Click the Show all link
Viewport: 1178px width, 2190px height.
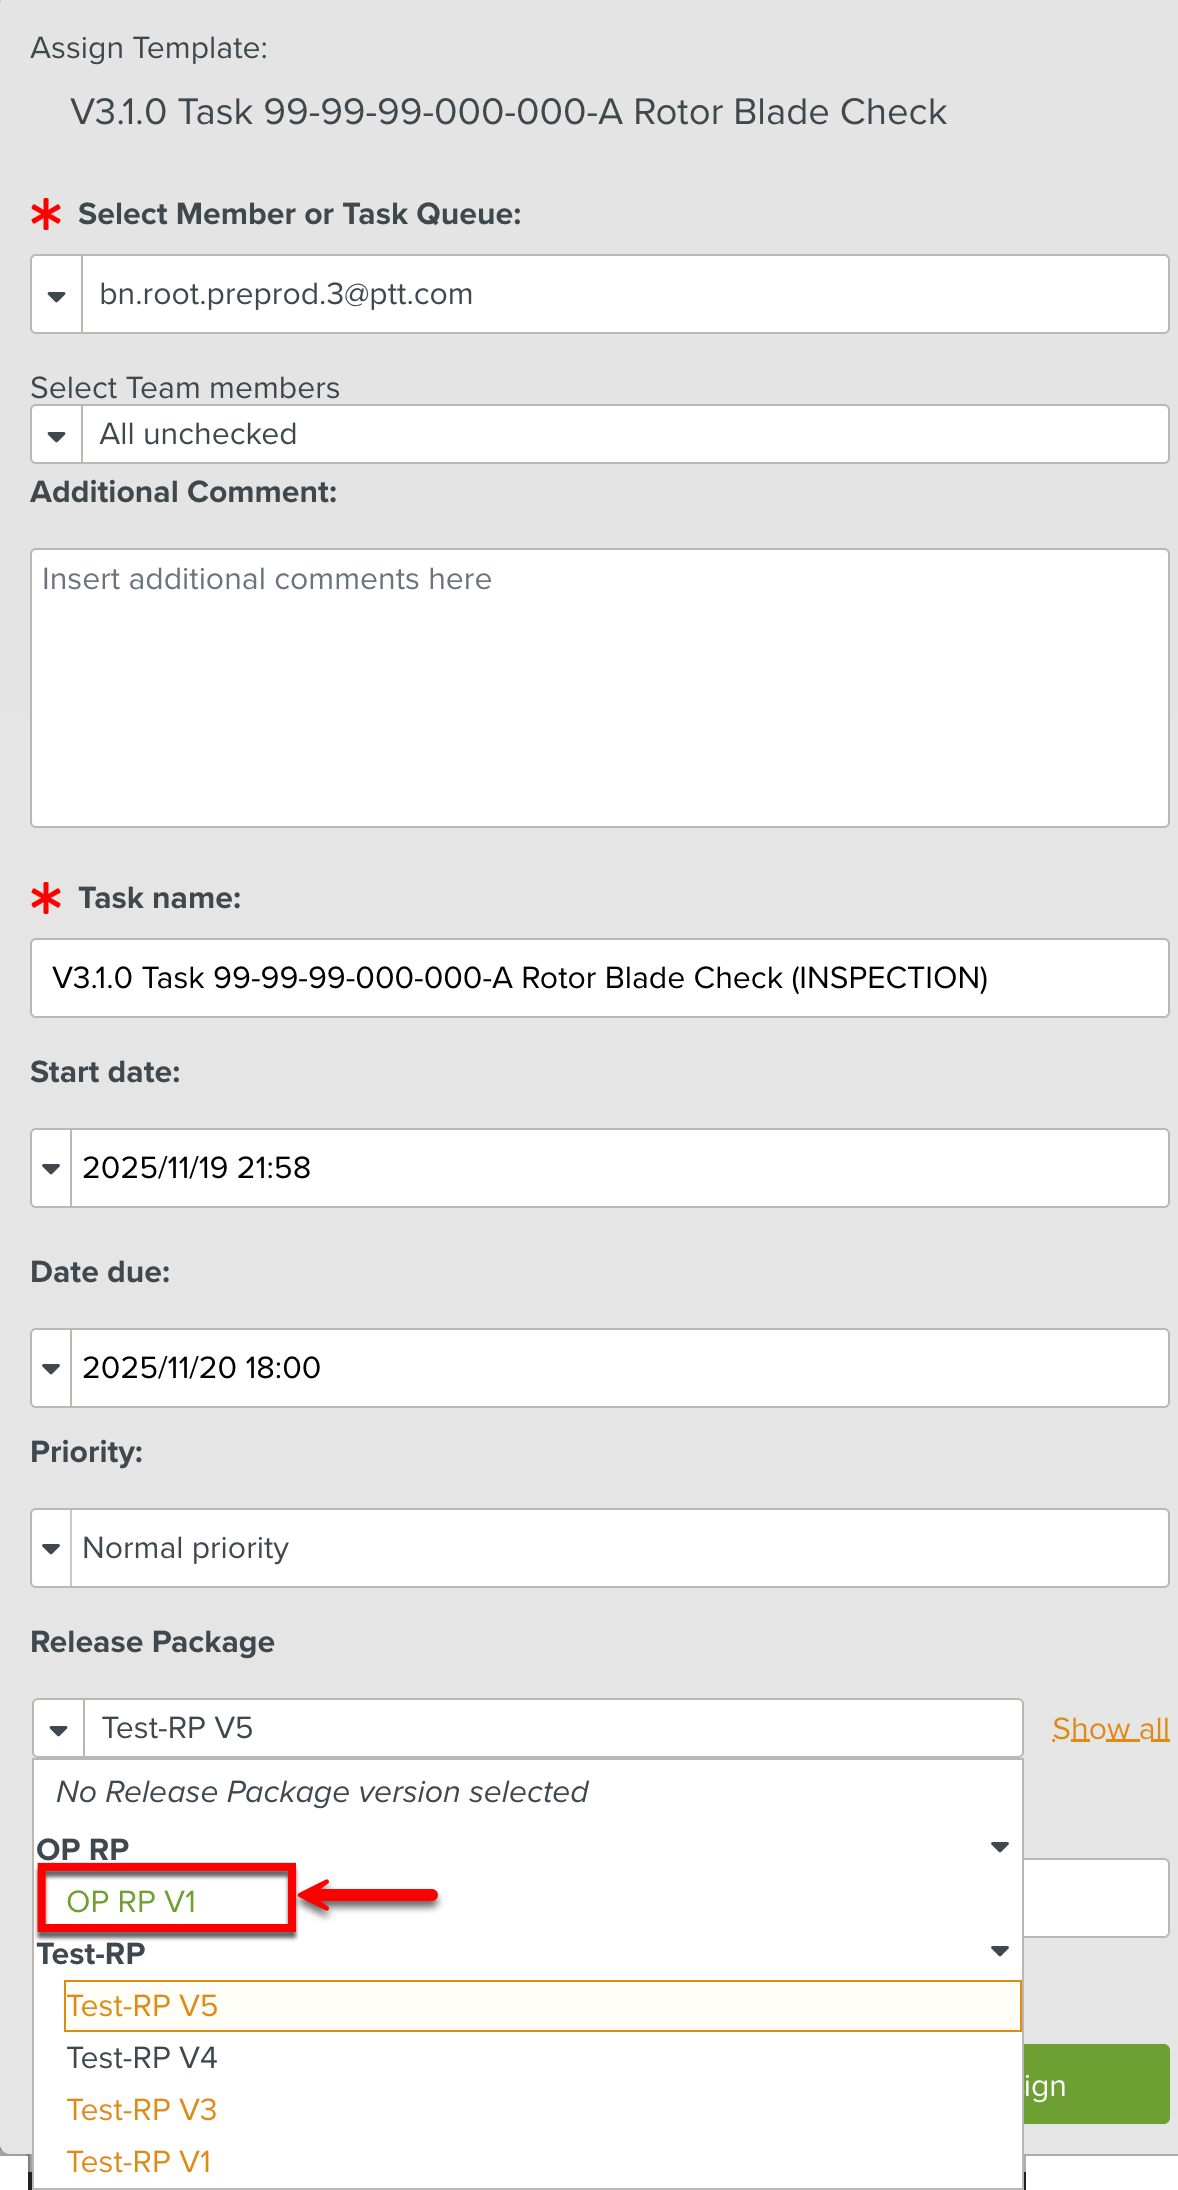tap(1110, 1729)
